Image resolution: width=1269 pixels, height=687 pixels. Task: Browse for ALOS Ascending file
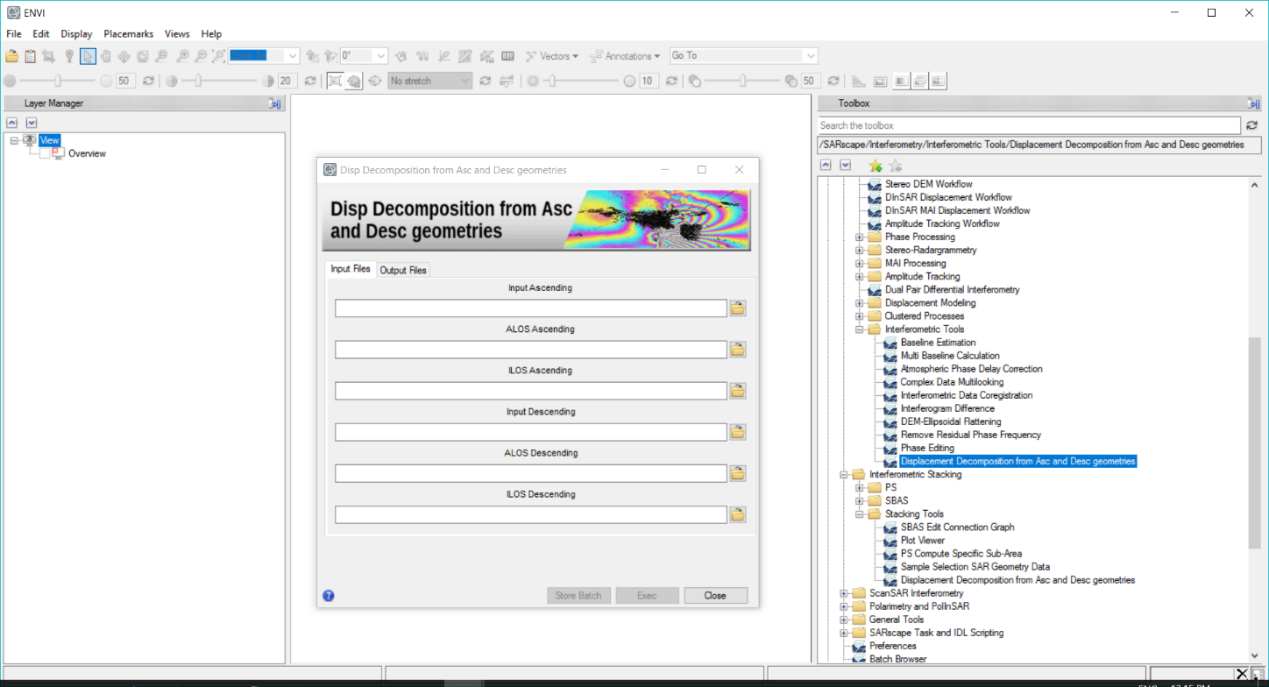pos(738,349)
